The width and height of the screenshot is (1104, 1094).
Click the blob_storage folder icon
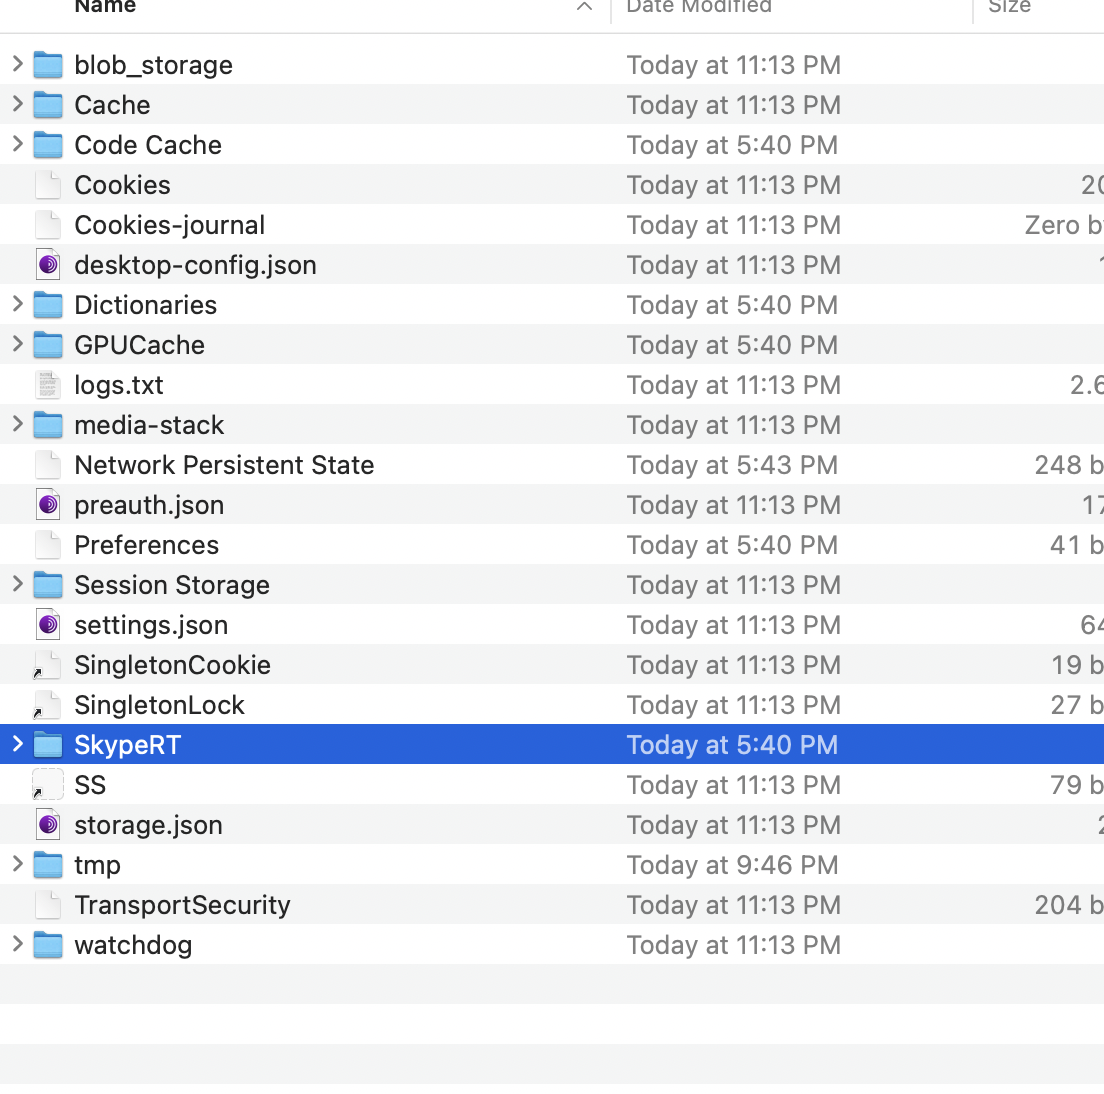tap(48, 65)
